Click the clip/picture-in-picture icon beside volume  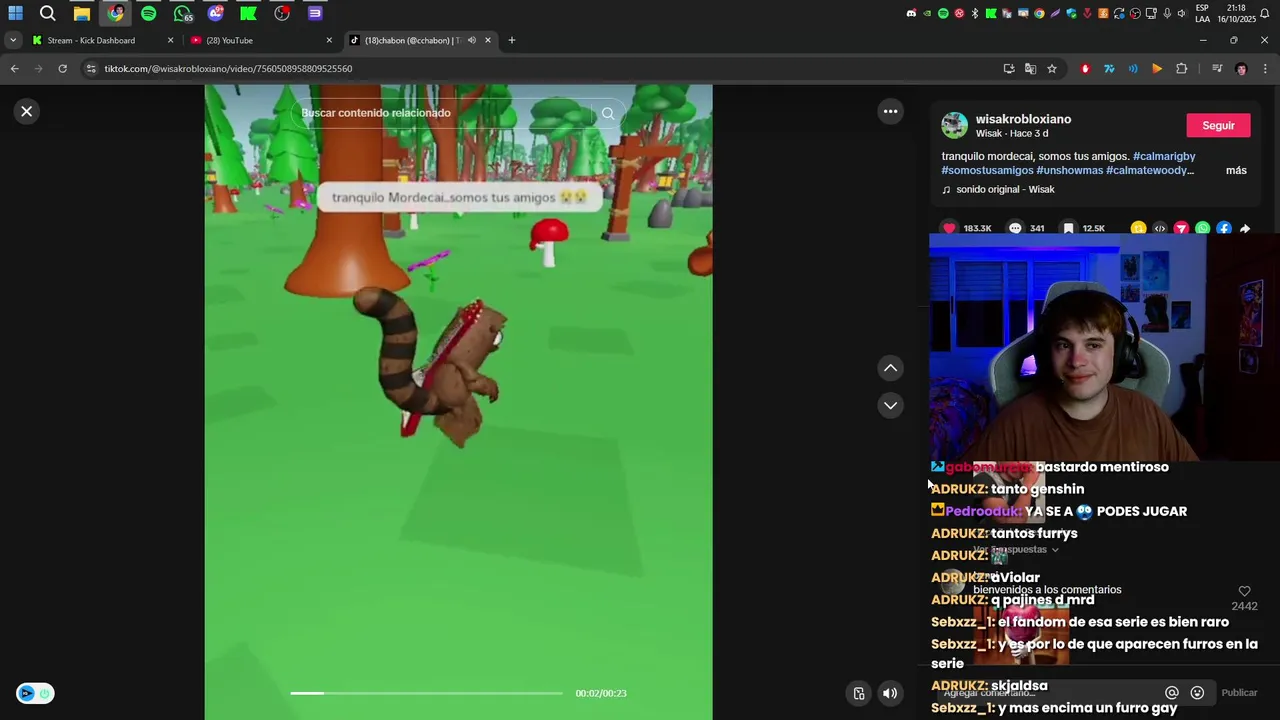[859, 693]
